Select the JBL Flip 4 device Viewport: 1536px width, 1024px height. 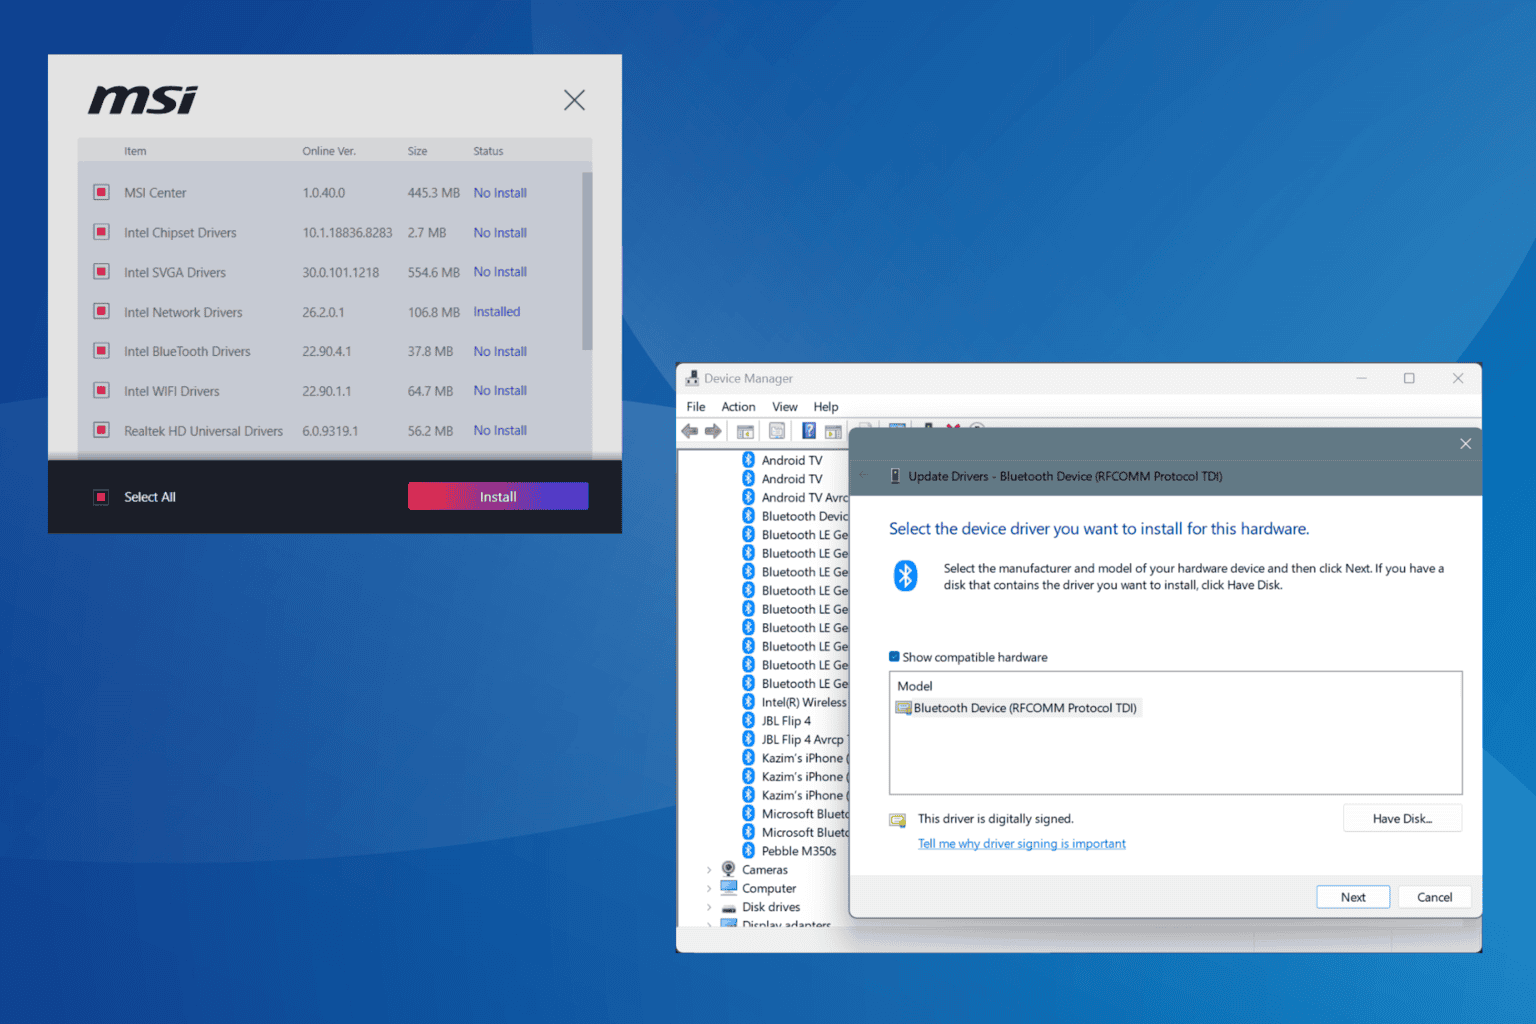786,721
